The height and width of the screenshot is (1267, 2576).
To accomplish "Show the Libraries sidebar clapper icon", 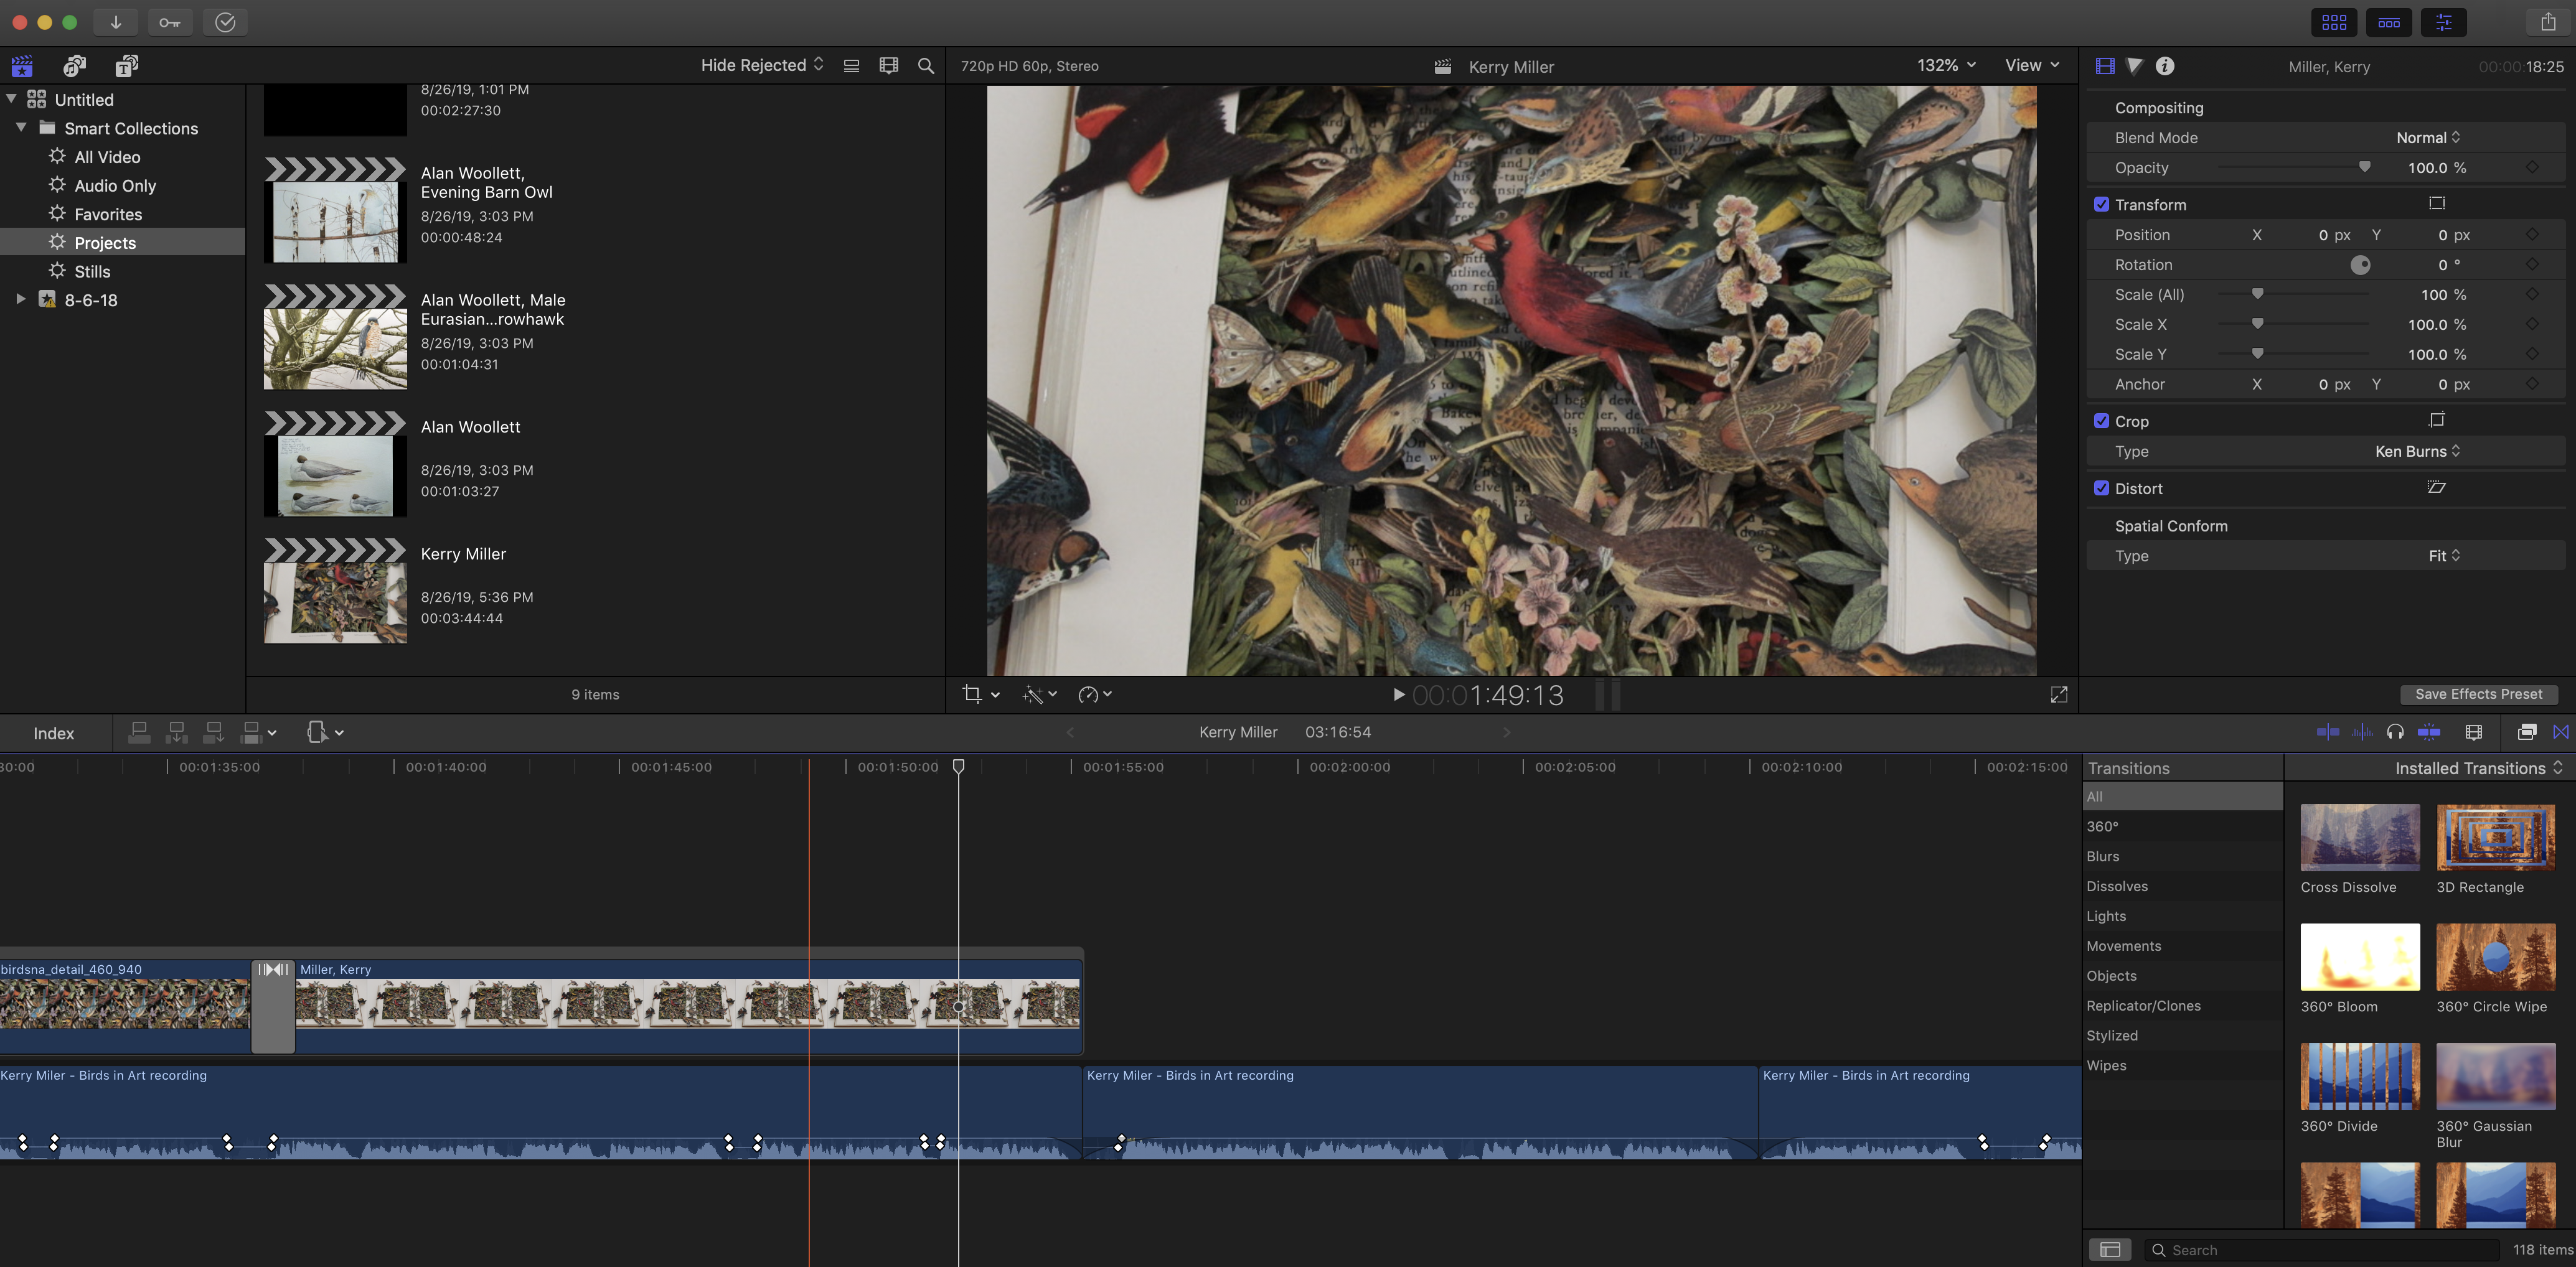I will click(22, 66).
